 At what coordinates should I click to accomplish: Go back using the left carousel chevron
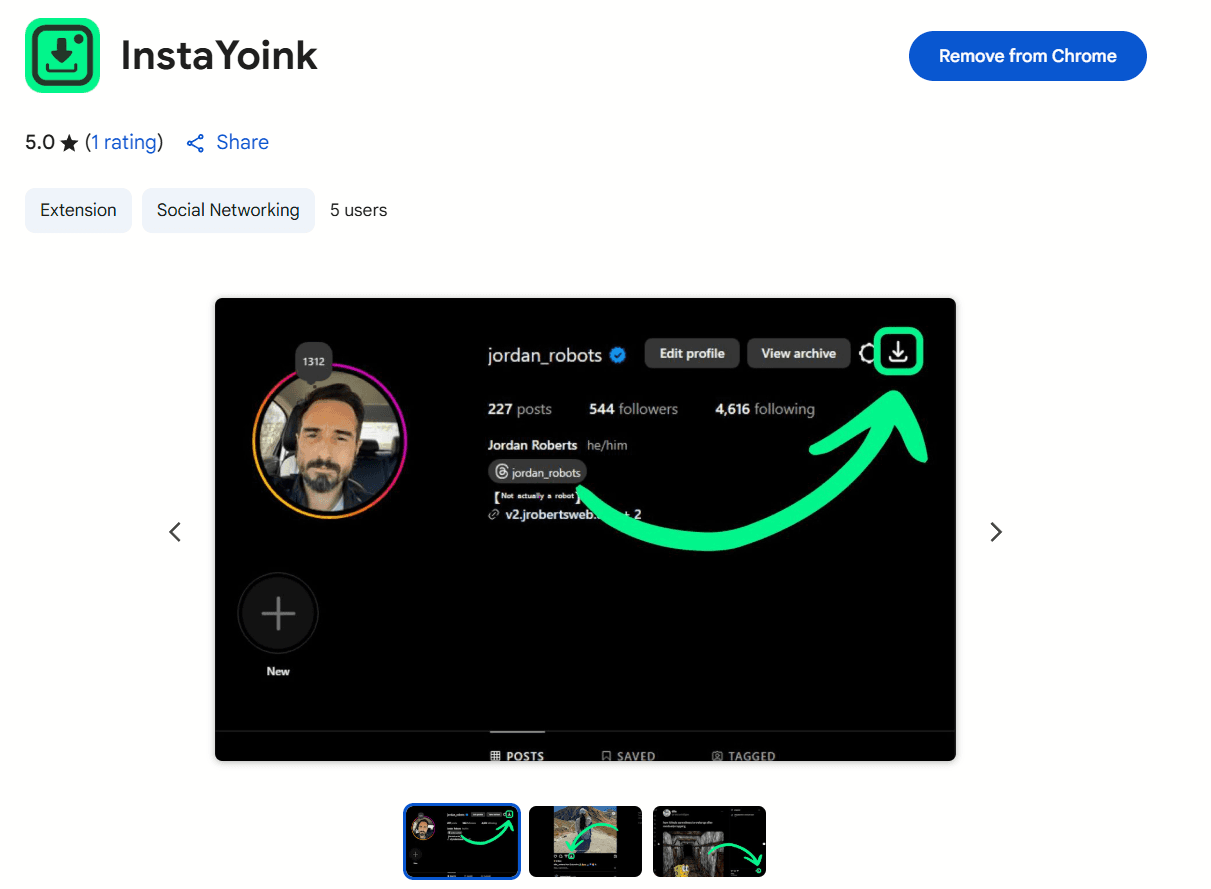[x=175, y=531]
